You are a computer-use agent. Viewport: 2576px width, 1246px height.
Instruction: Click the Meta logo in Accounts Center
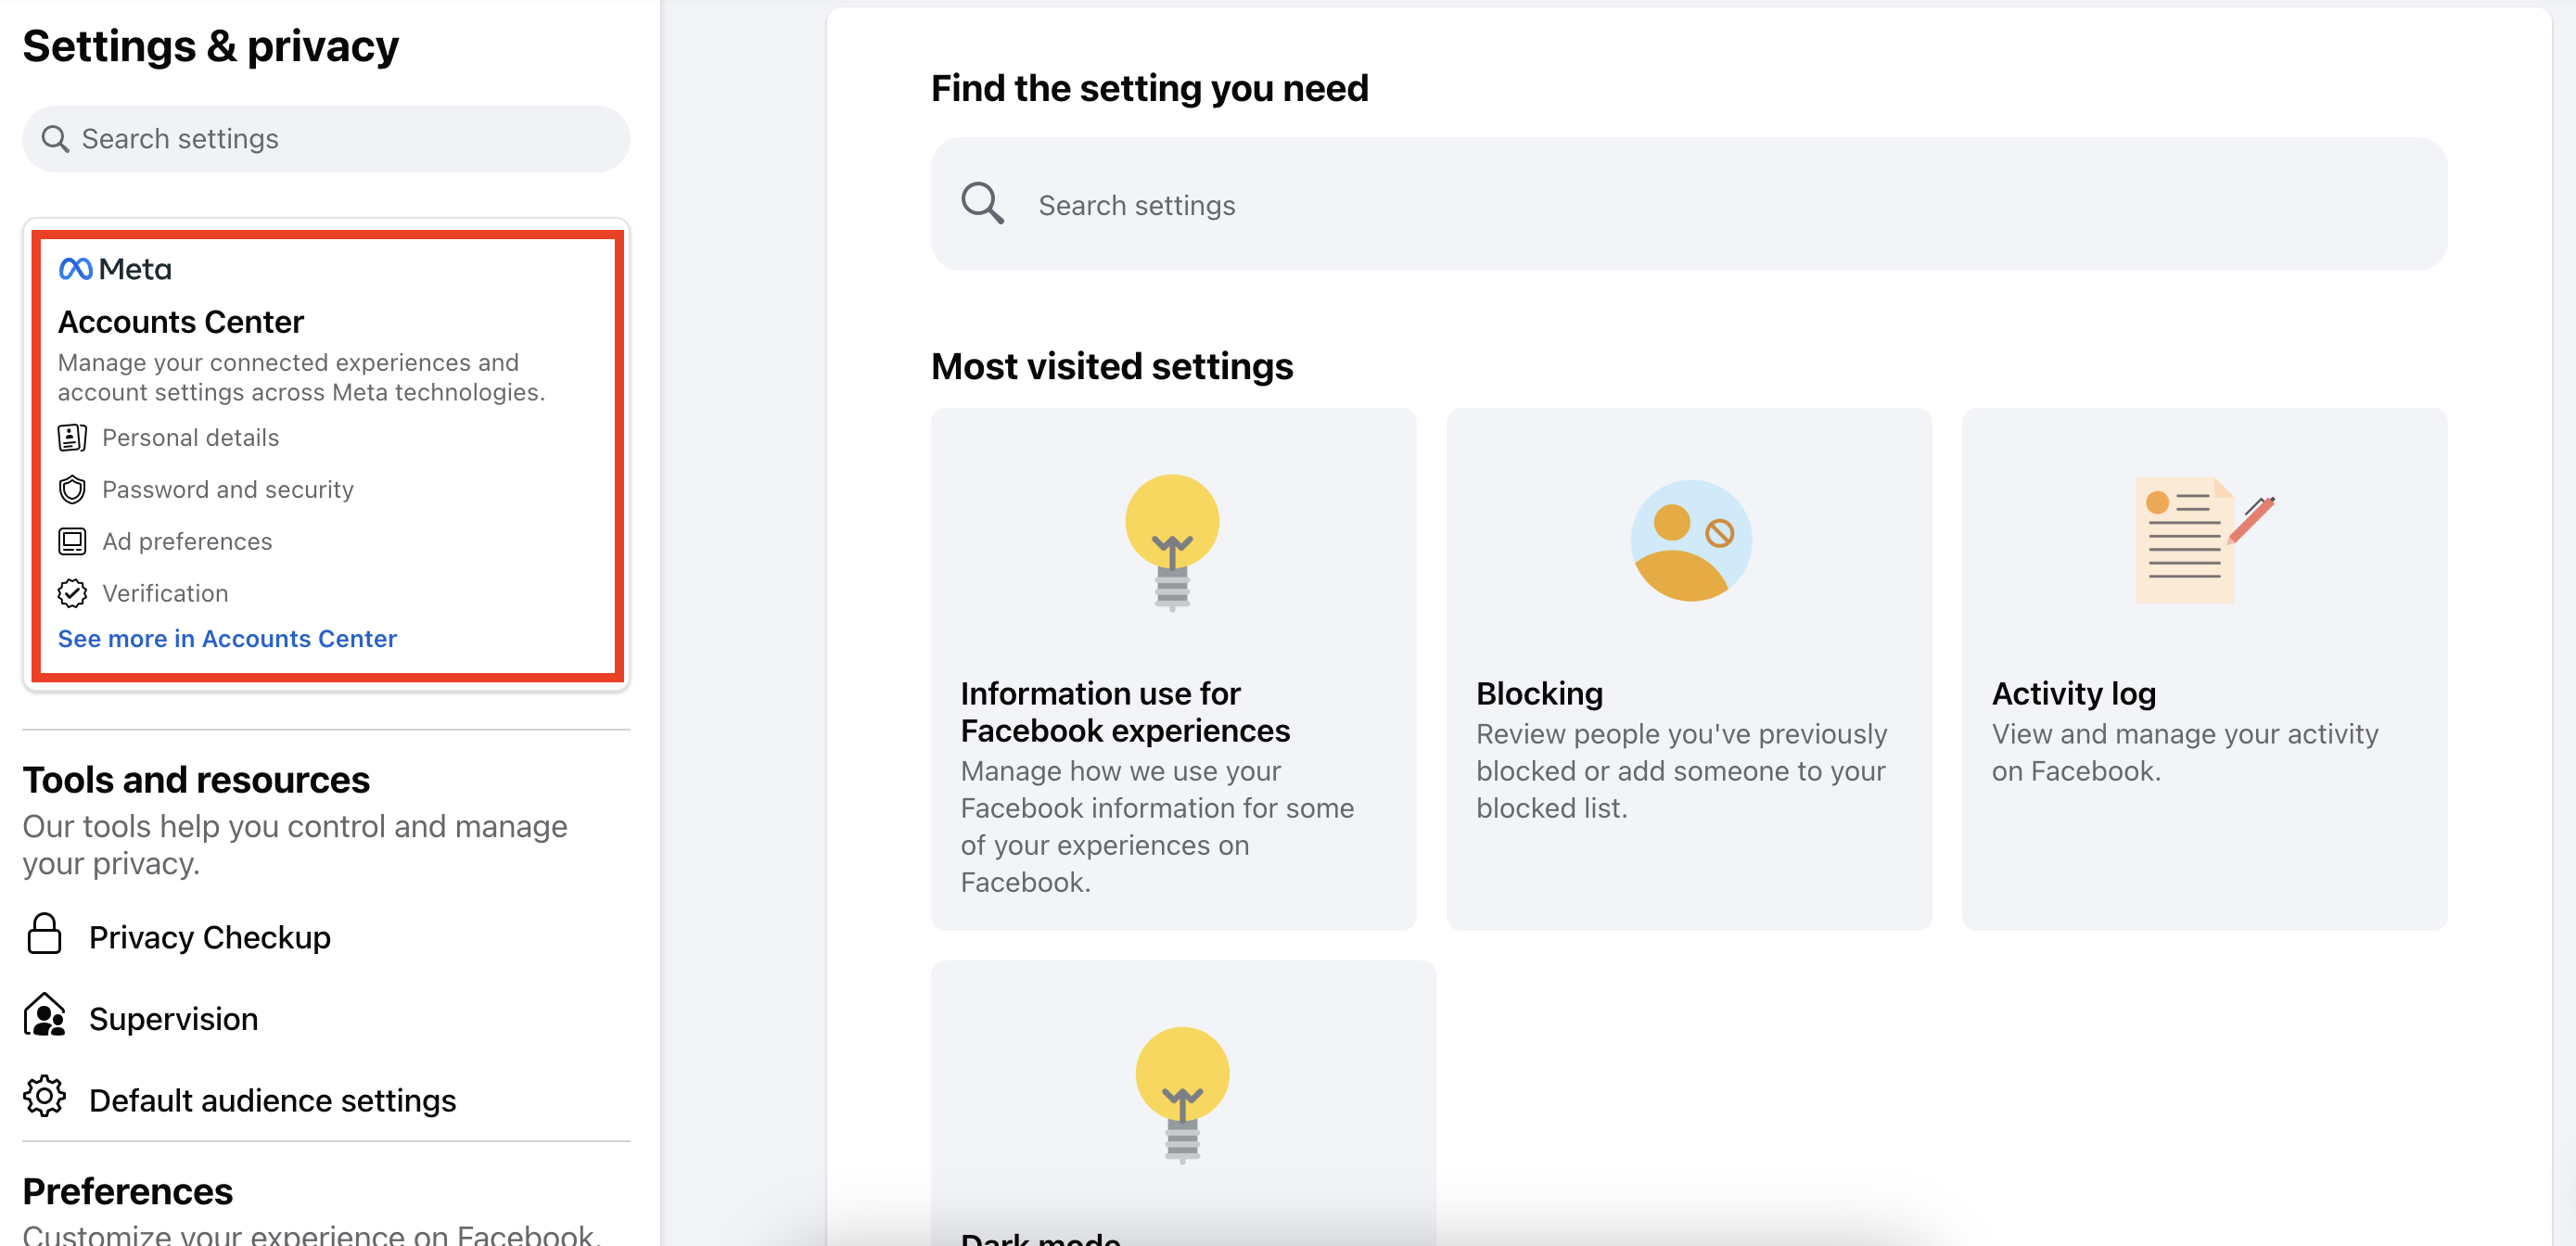(114, 269)
